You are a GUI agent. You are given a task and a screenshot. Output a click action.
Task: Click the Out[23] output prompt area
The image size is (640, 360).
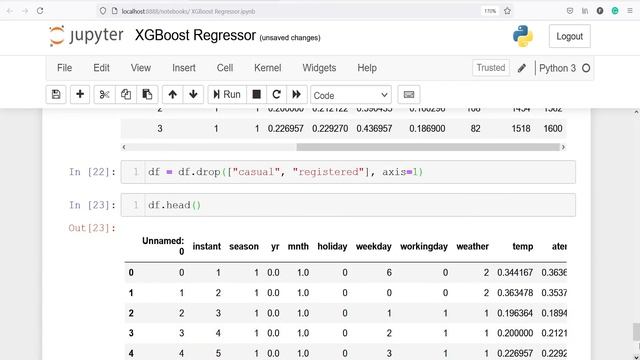point(92,228)
